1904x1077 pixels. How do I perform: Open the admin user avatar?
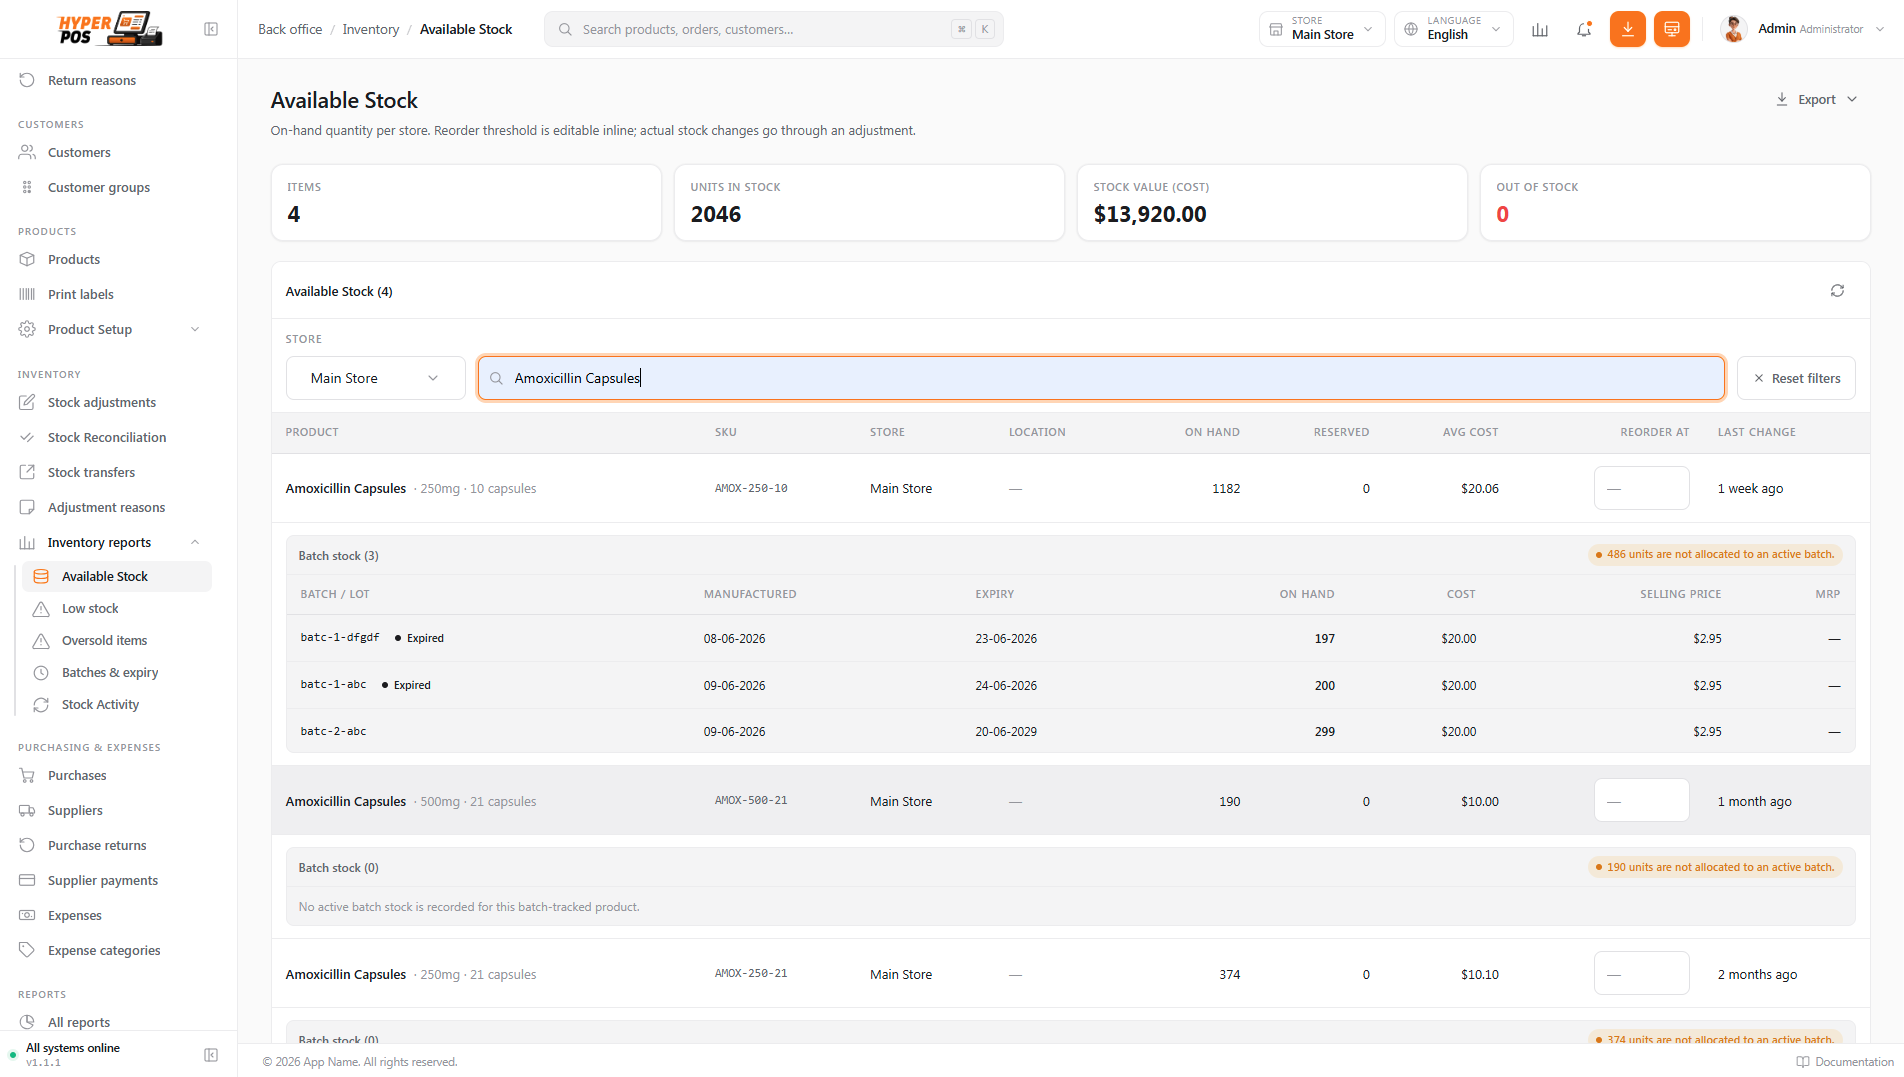tap(1734, 29)
